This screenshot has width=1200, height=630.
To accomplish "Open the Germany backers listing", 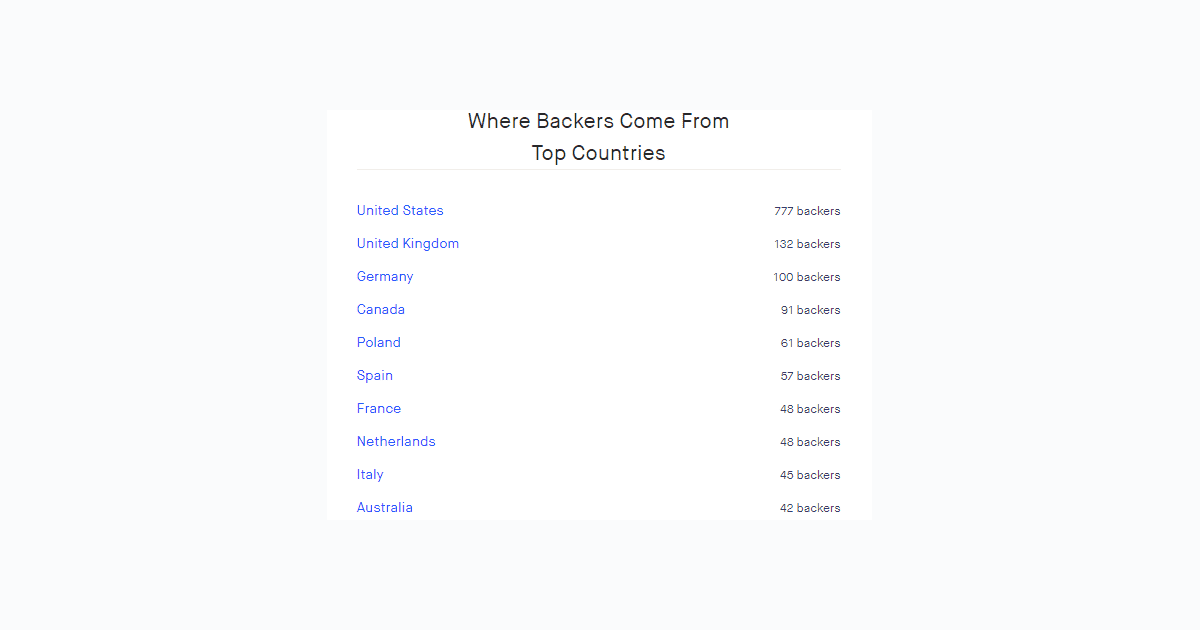I will tap(384, 276).
